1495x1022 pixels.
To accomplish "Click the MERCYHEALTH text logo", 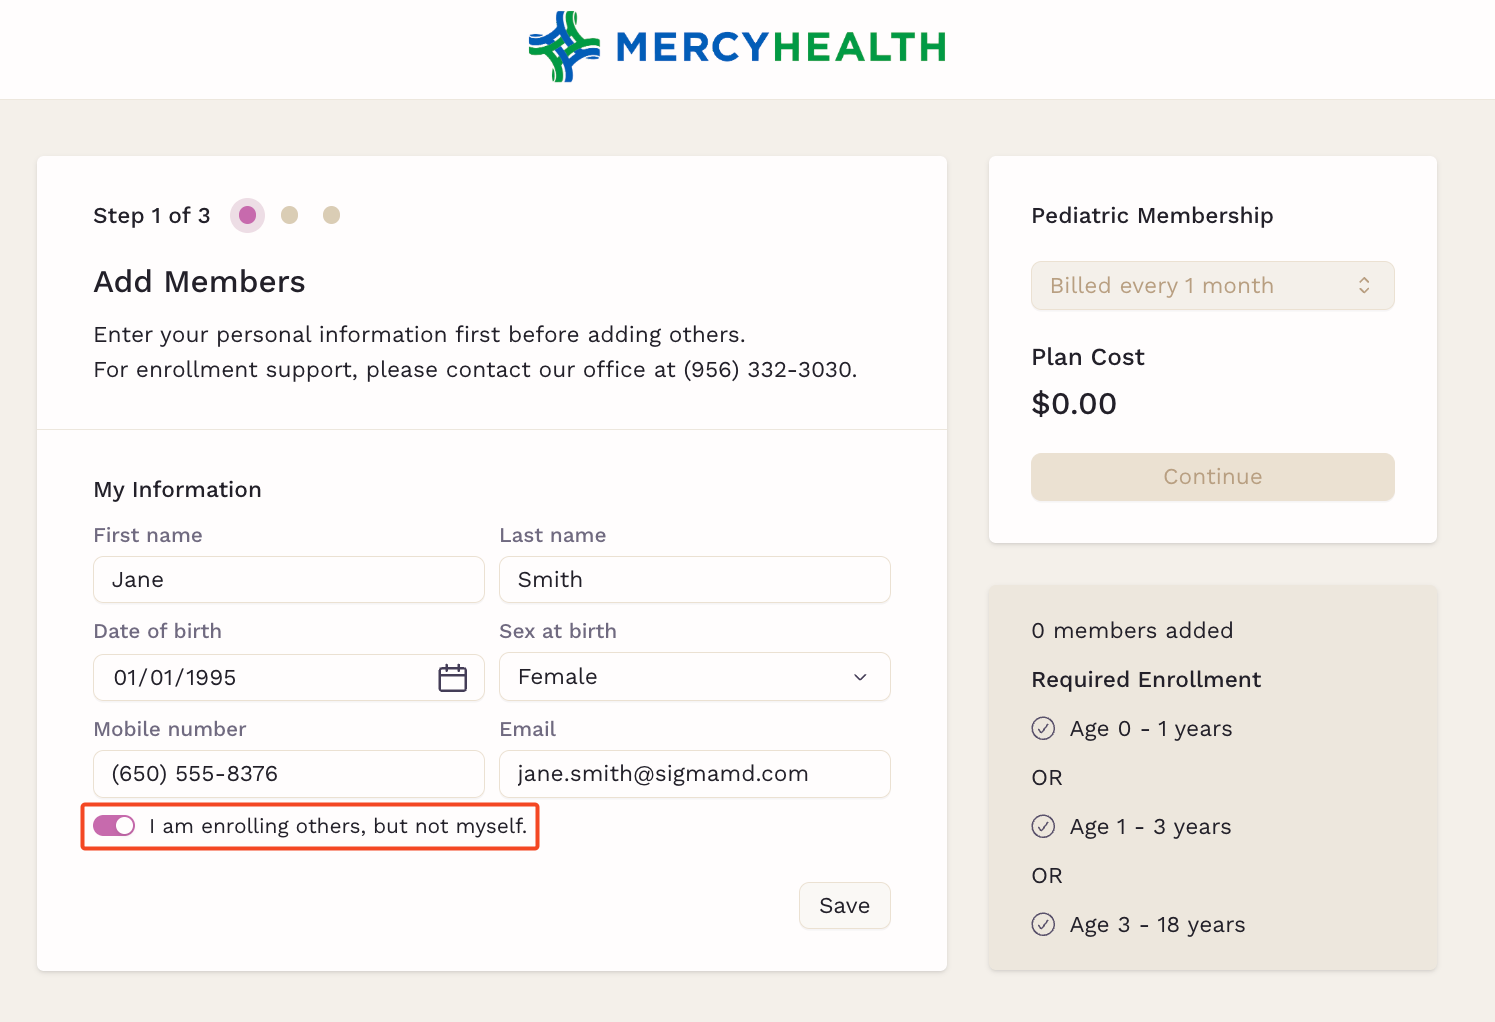I will 781,47.
